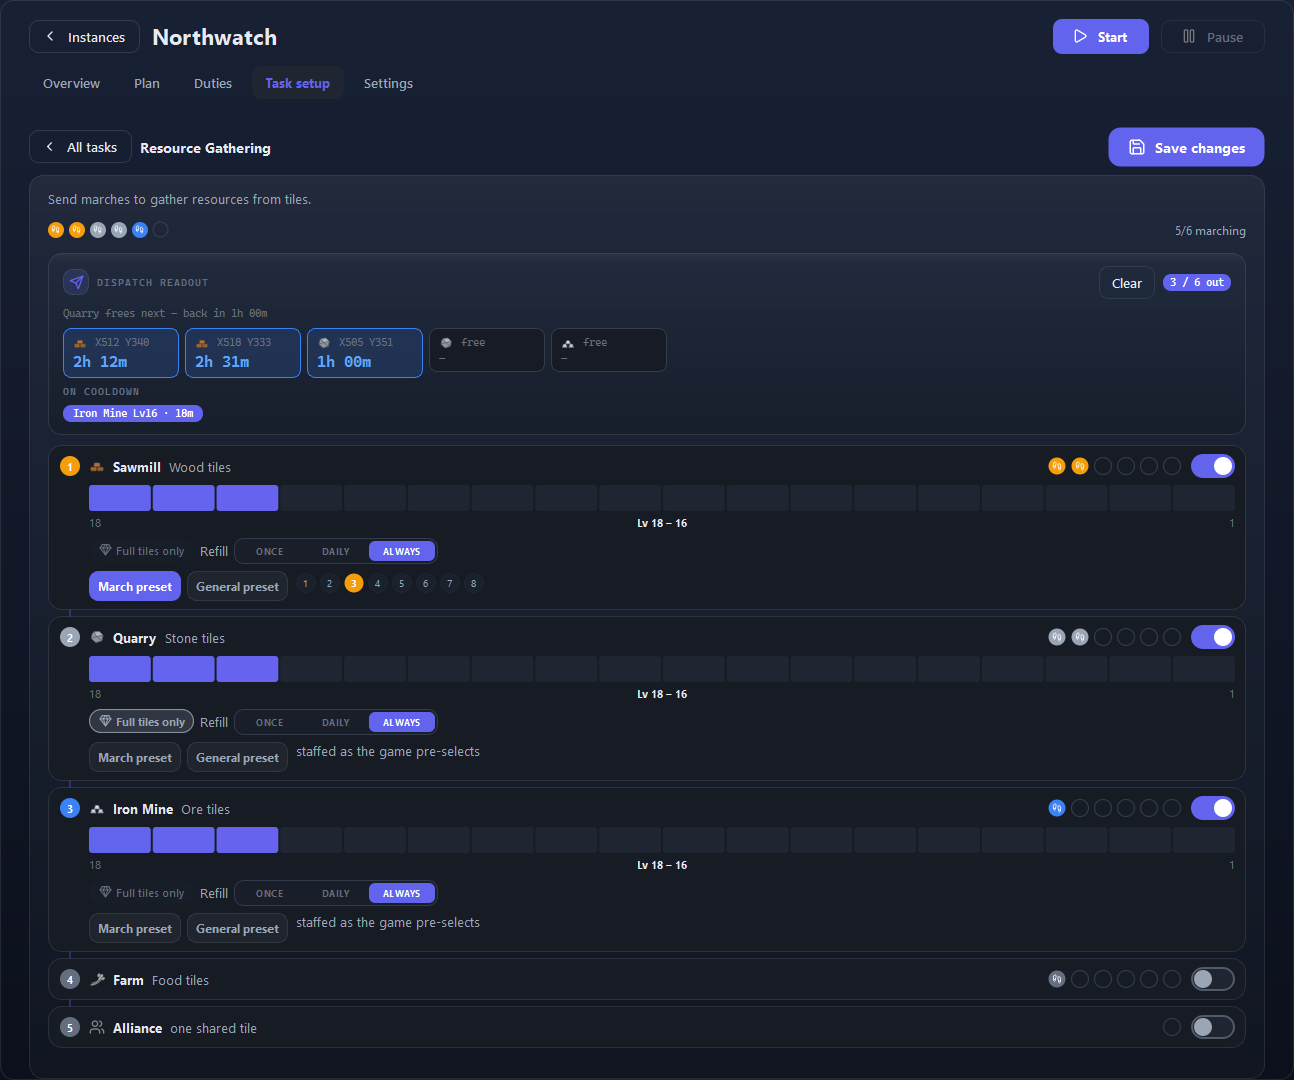Enable the Farm gathering toggle

click(x=1213, y=979)
